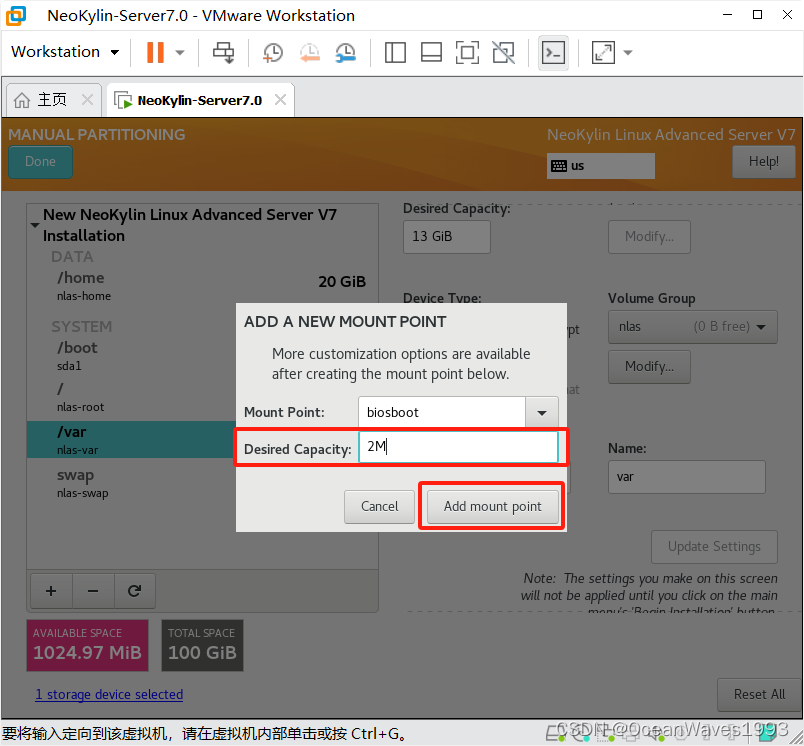Toggle the library sidebar view icon
804x746 pixels.
pos(395,52)
